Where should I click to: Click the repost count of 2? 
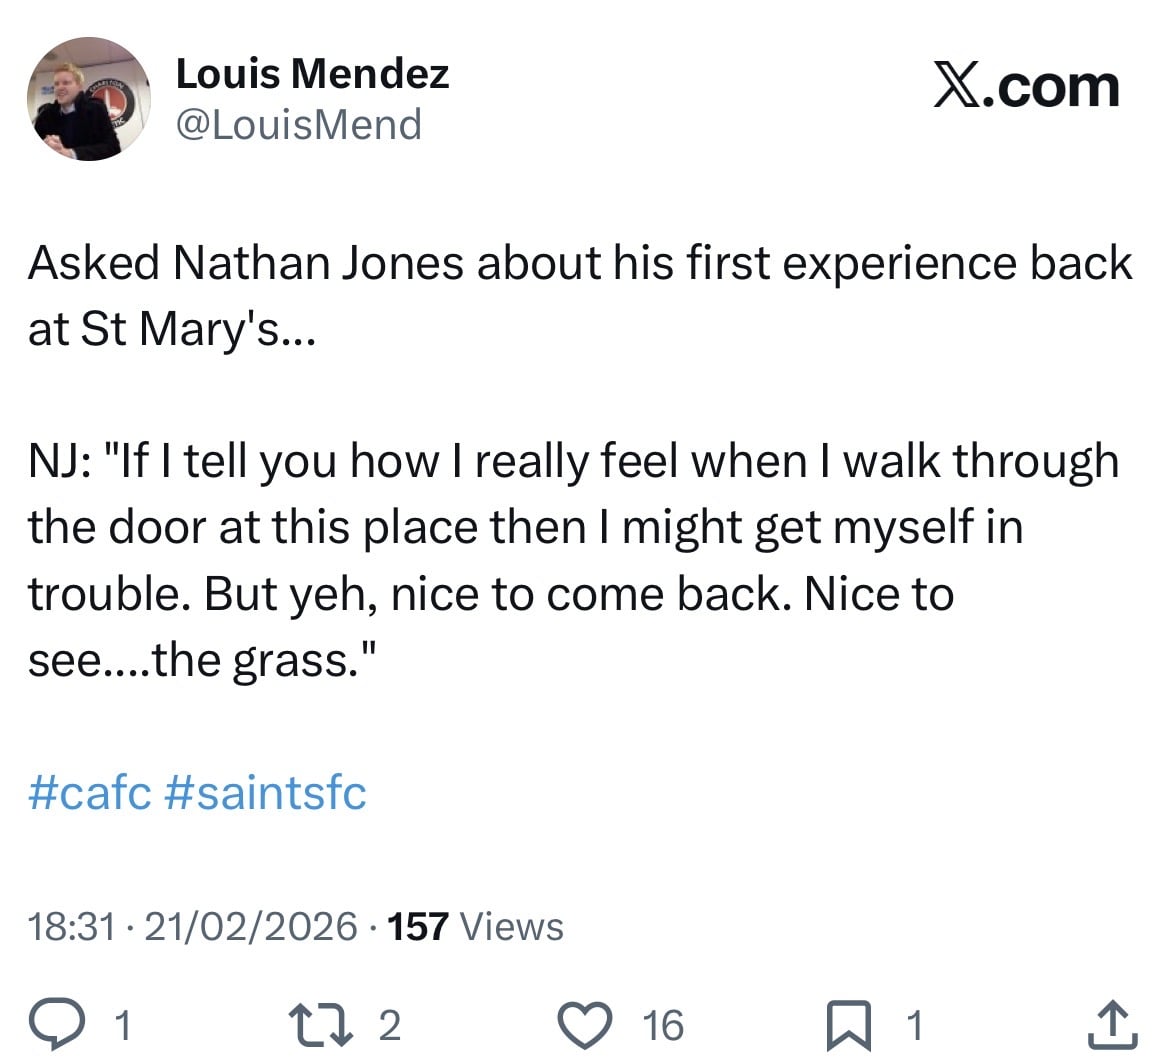click(390, 1025)
